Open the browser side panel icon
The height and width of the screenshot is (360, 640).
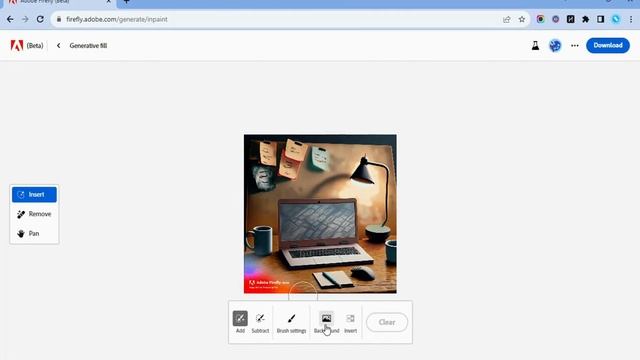tap(600, 19)
